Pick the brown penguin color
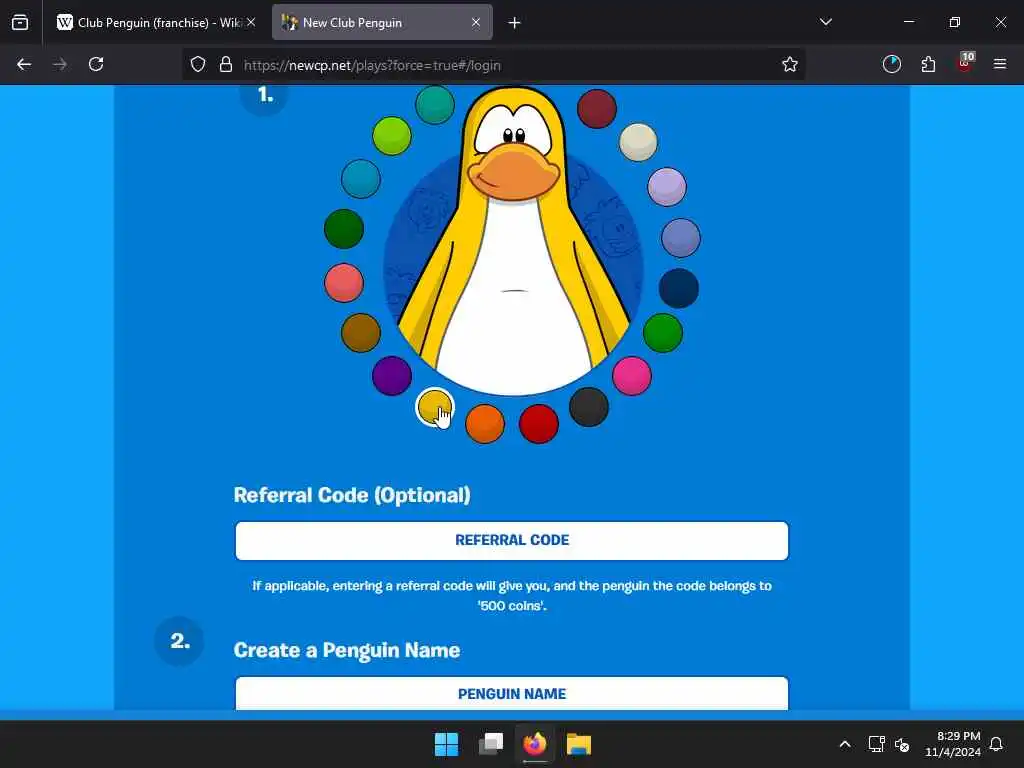This screenshot has height=768, width=1024. pos(360,332)
